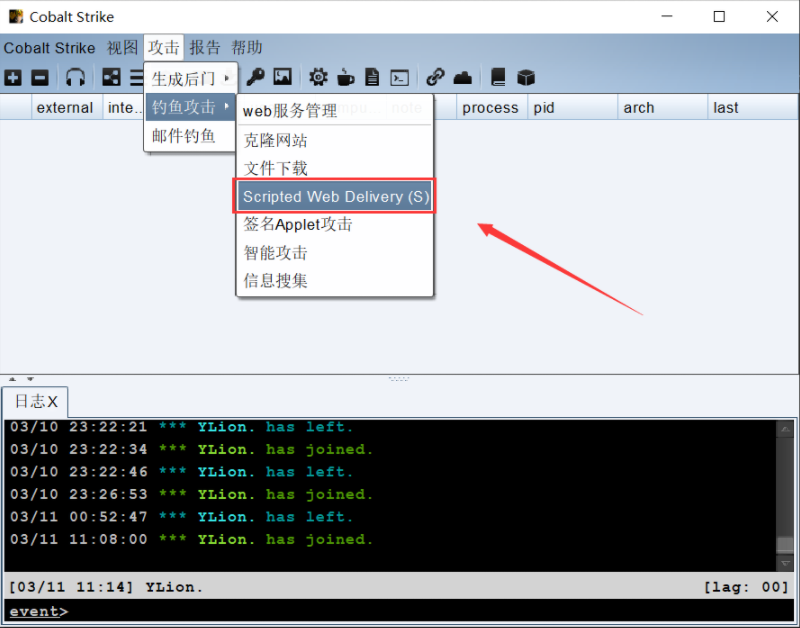
Task: Click log line 03/11 11:08:00 YLion has joined
Action: coord(191,539)
